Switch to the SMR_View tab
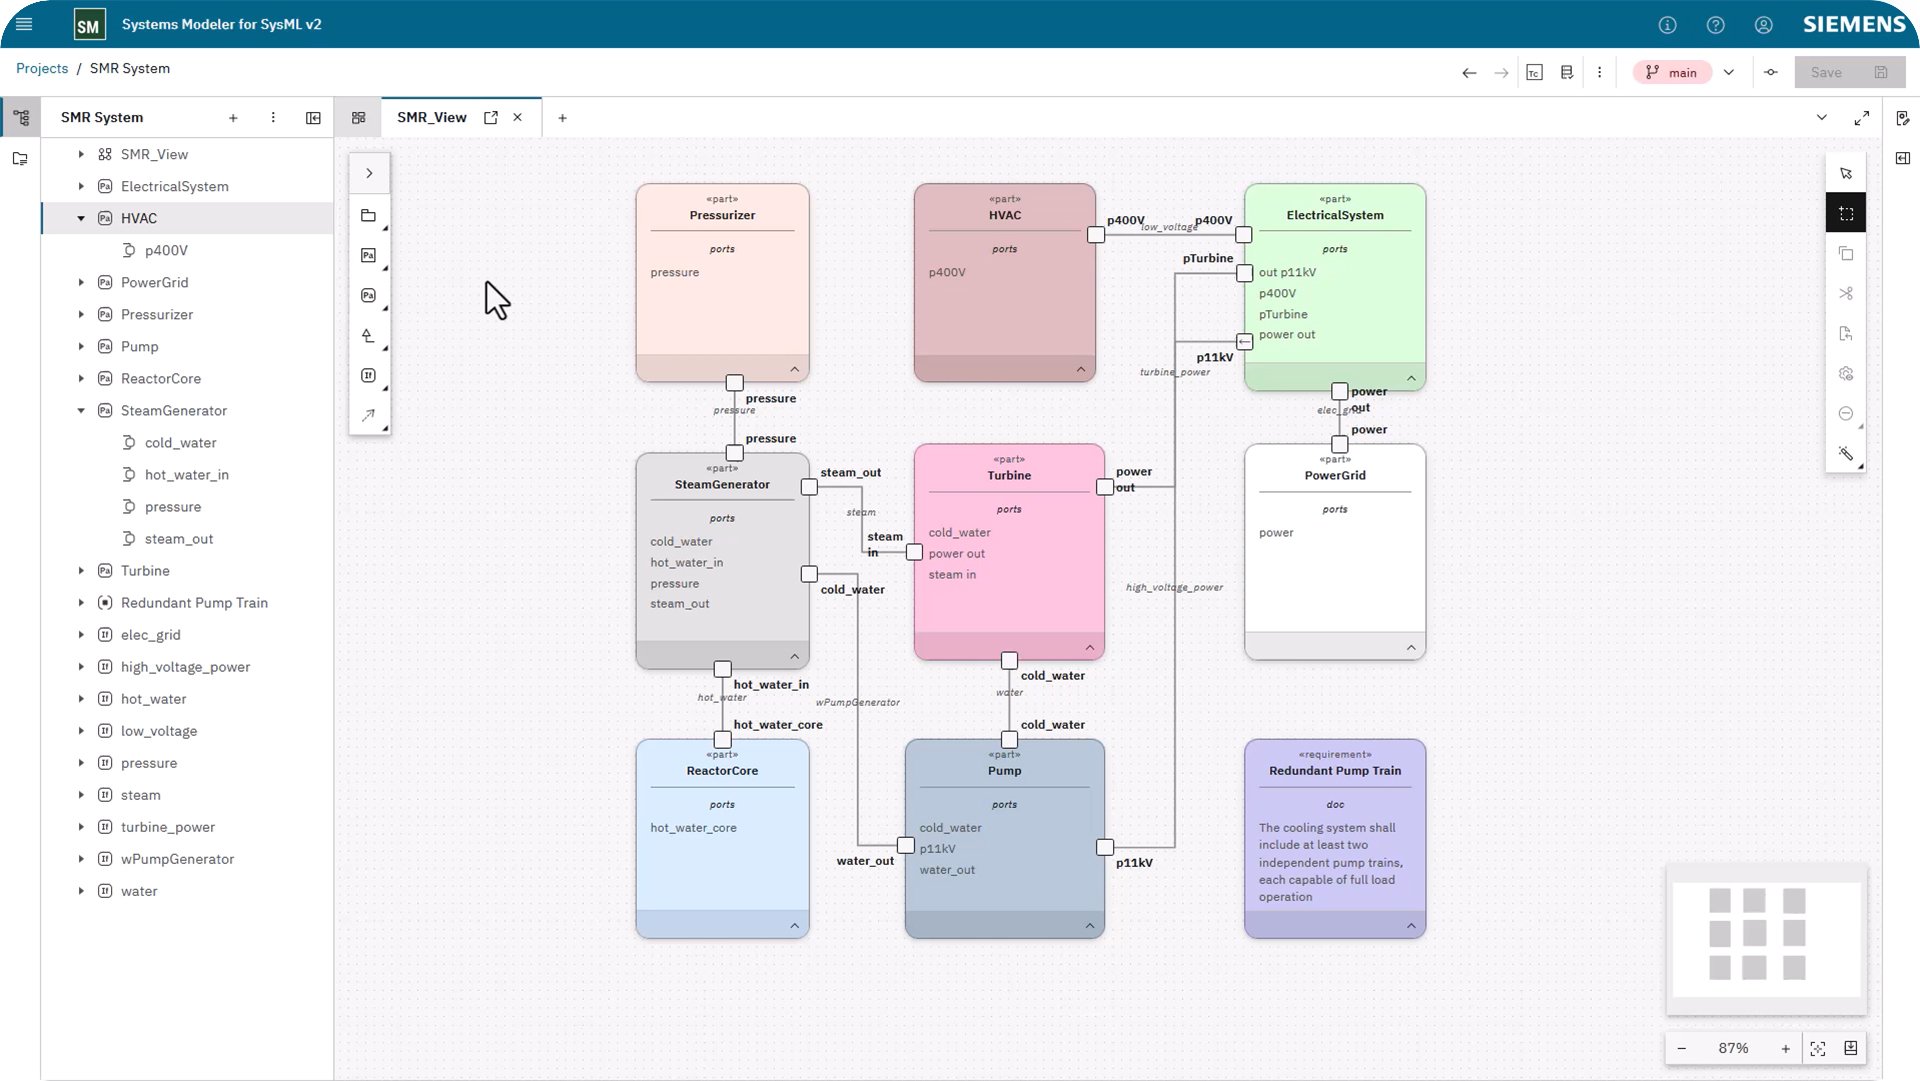The width and height of the screenshot is (1920, 1081). point(432,118)
